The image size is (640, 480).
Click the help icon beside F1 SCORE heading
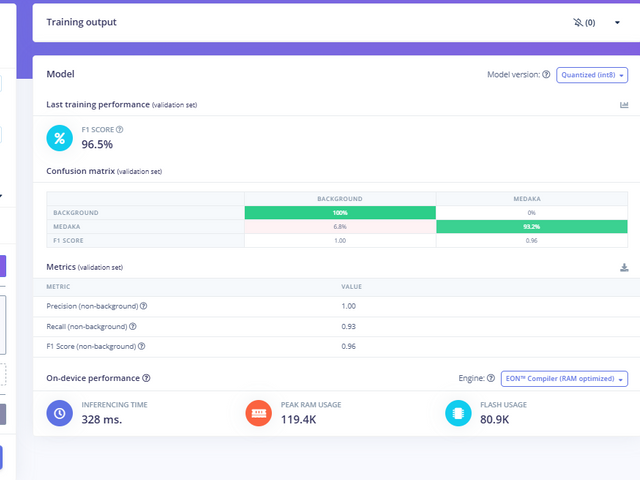pos(120,129)
